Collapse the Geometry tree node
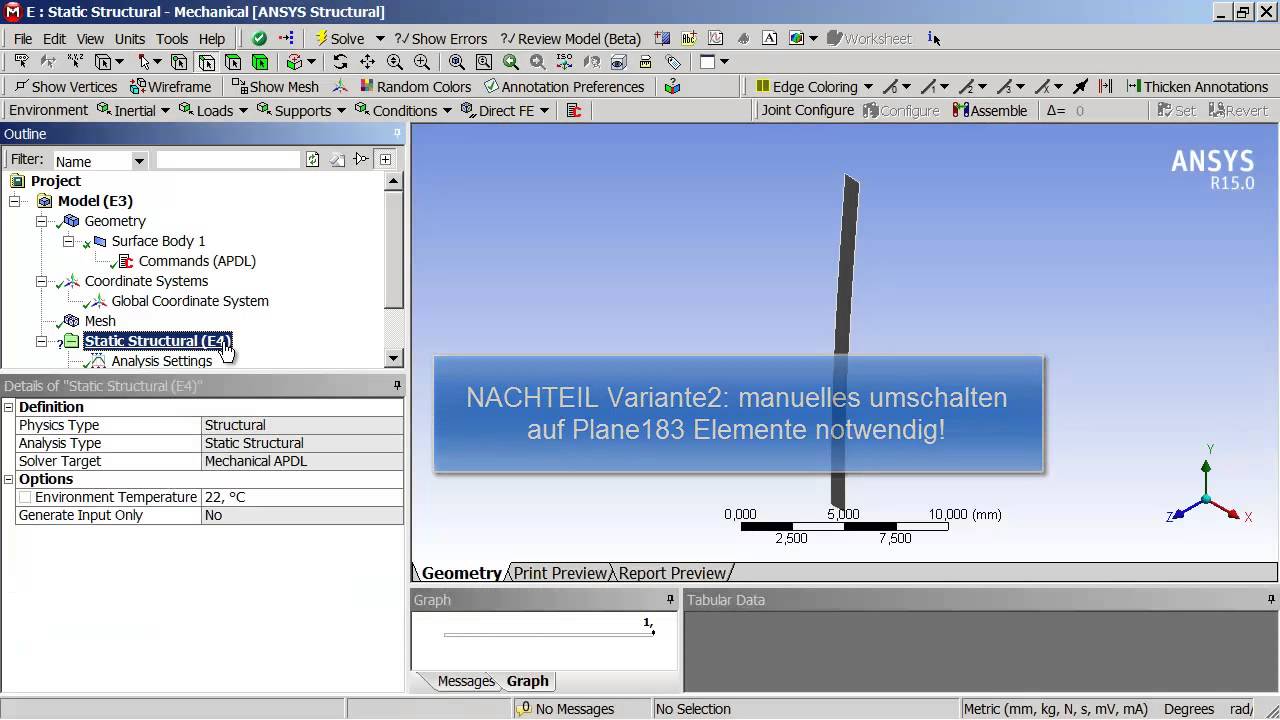Screen dimensions: 1280x720 [42, 221]
